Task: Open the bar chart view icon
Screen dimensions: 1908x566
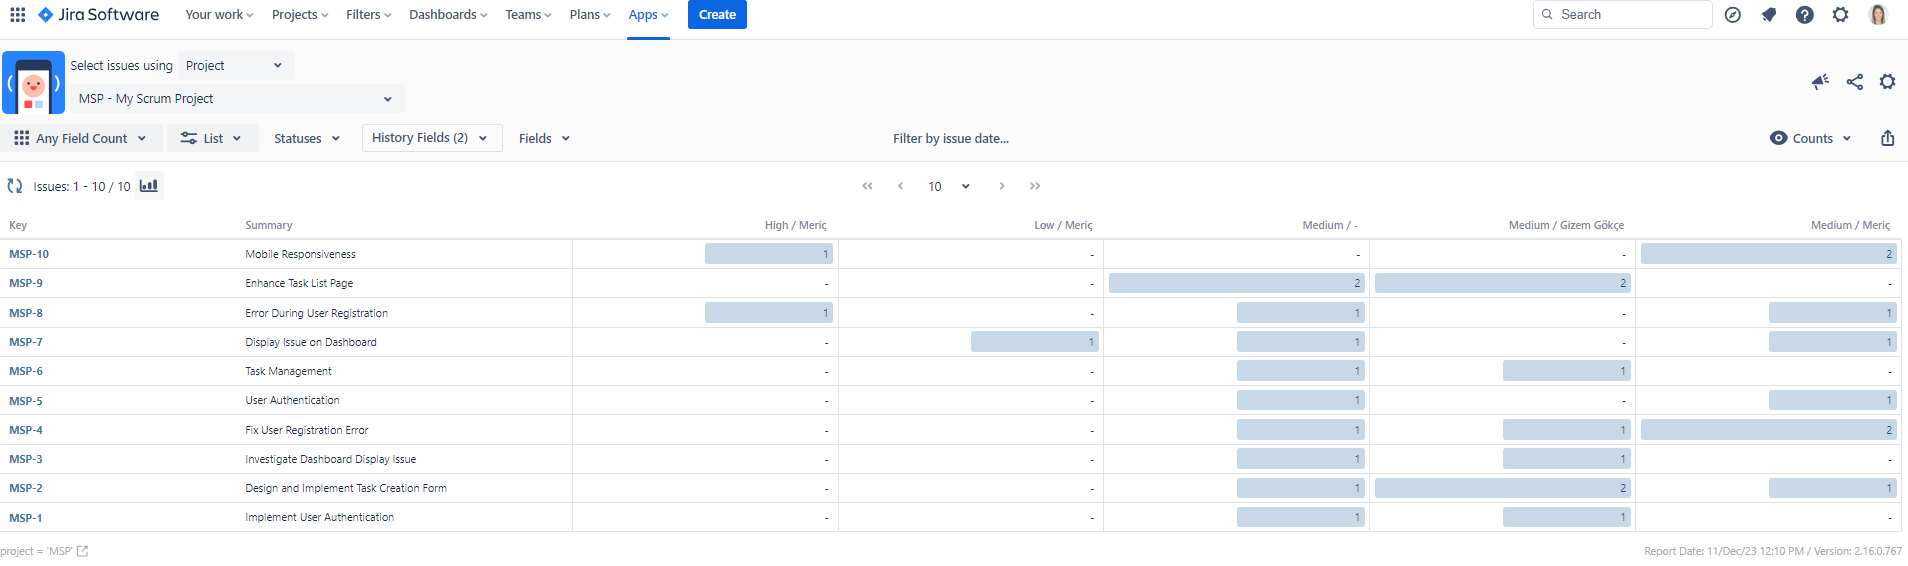Action: tap(149, 186)
